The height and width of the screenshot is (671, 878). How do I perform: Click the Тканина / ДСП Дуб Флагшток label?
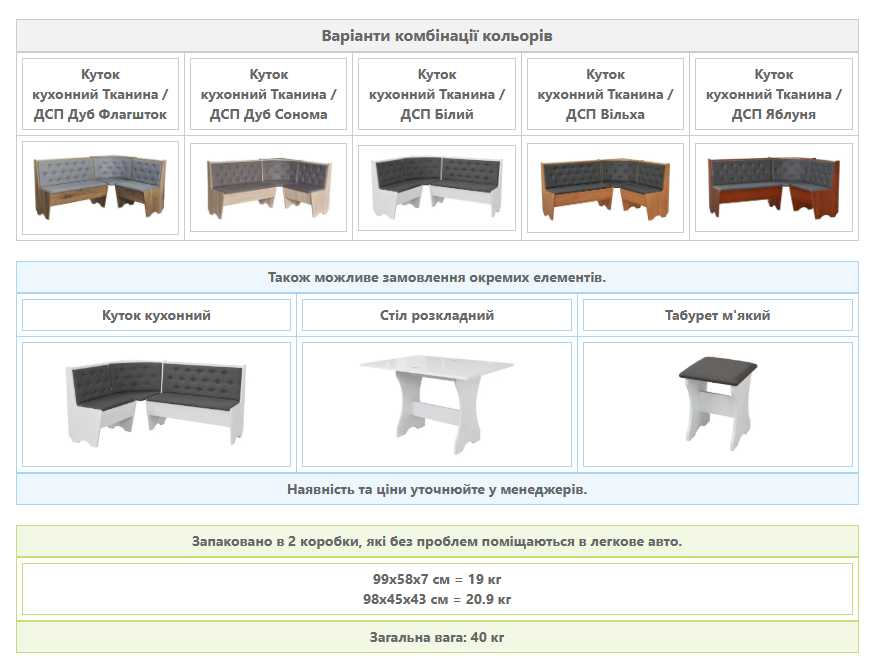[100, 94]
